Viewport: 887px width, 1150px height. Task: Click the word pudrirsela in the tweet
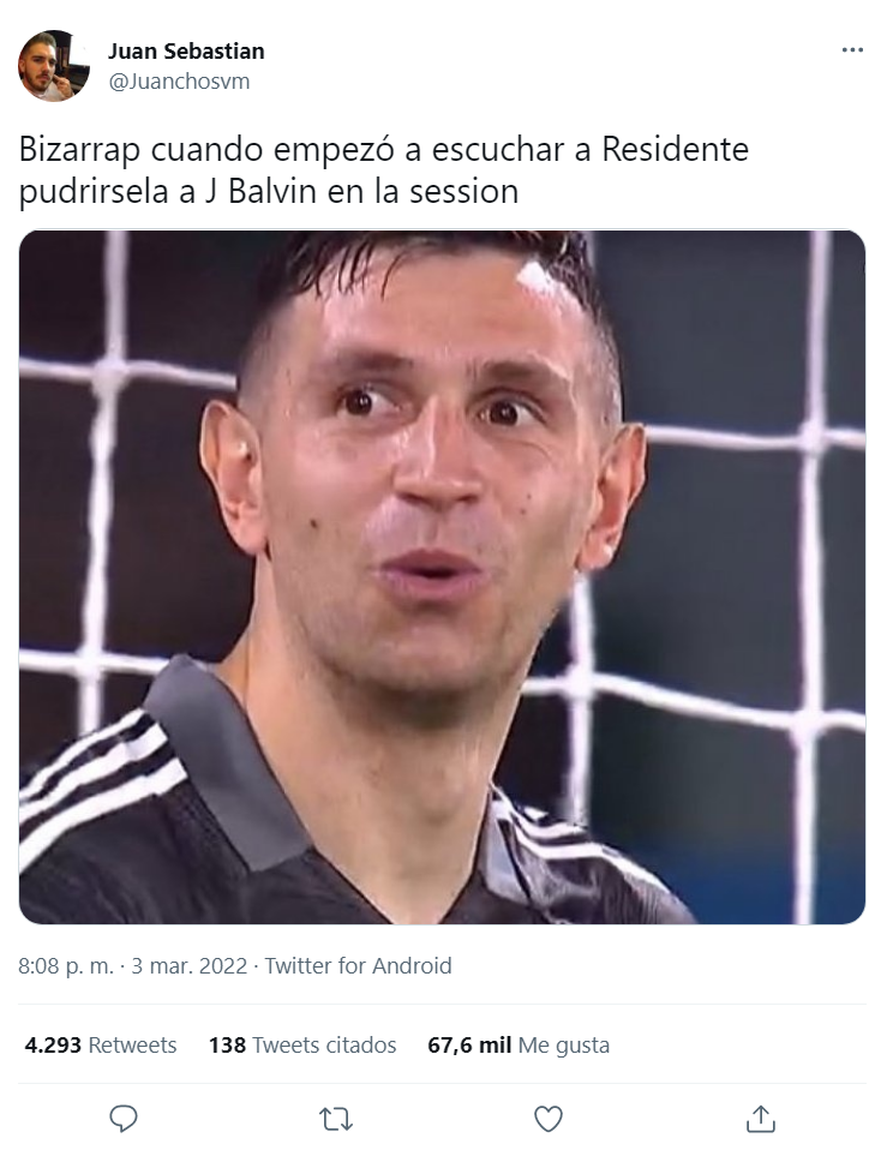(x=94, y=193)
